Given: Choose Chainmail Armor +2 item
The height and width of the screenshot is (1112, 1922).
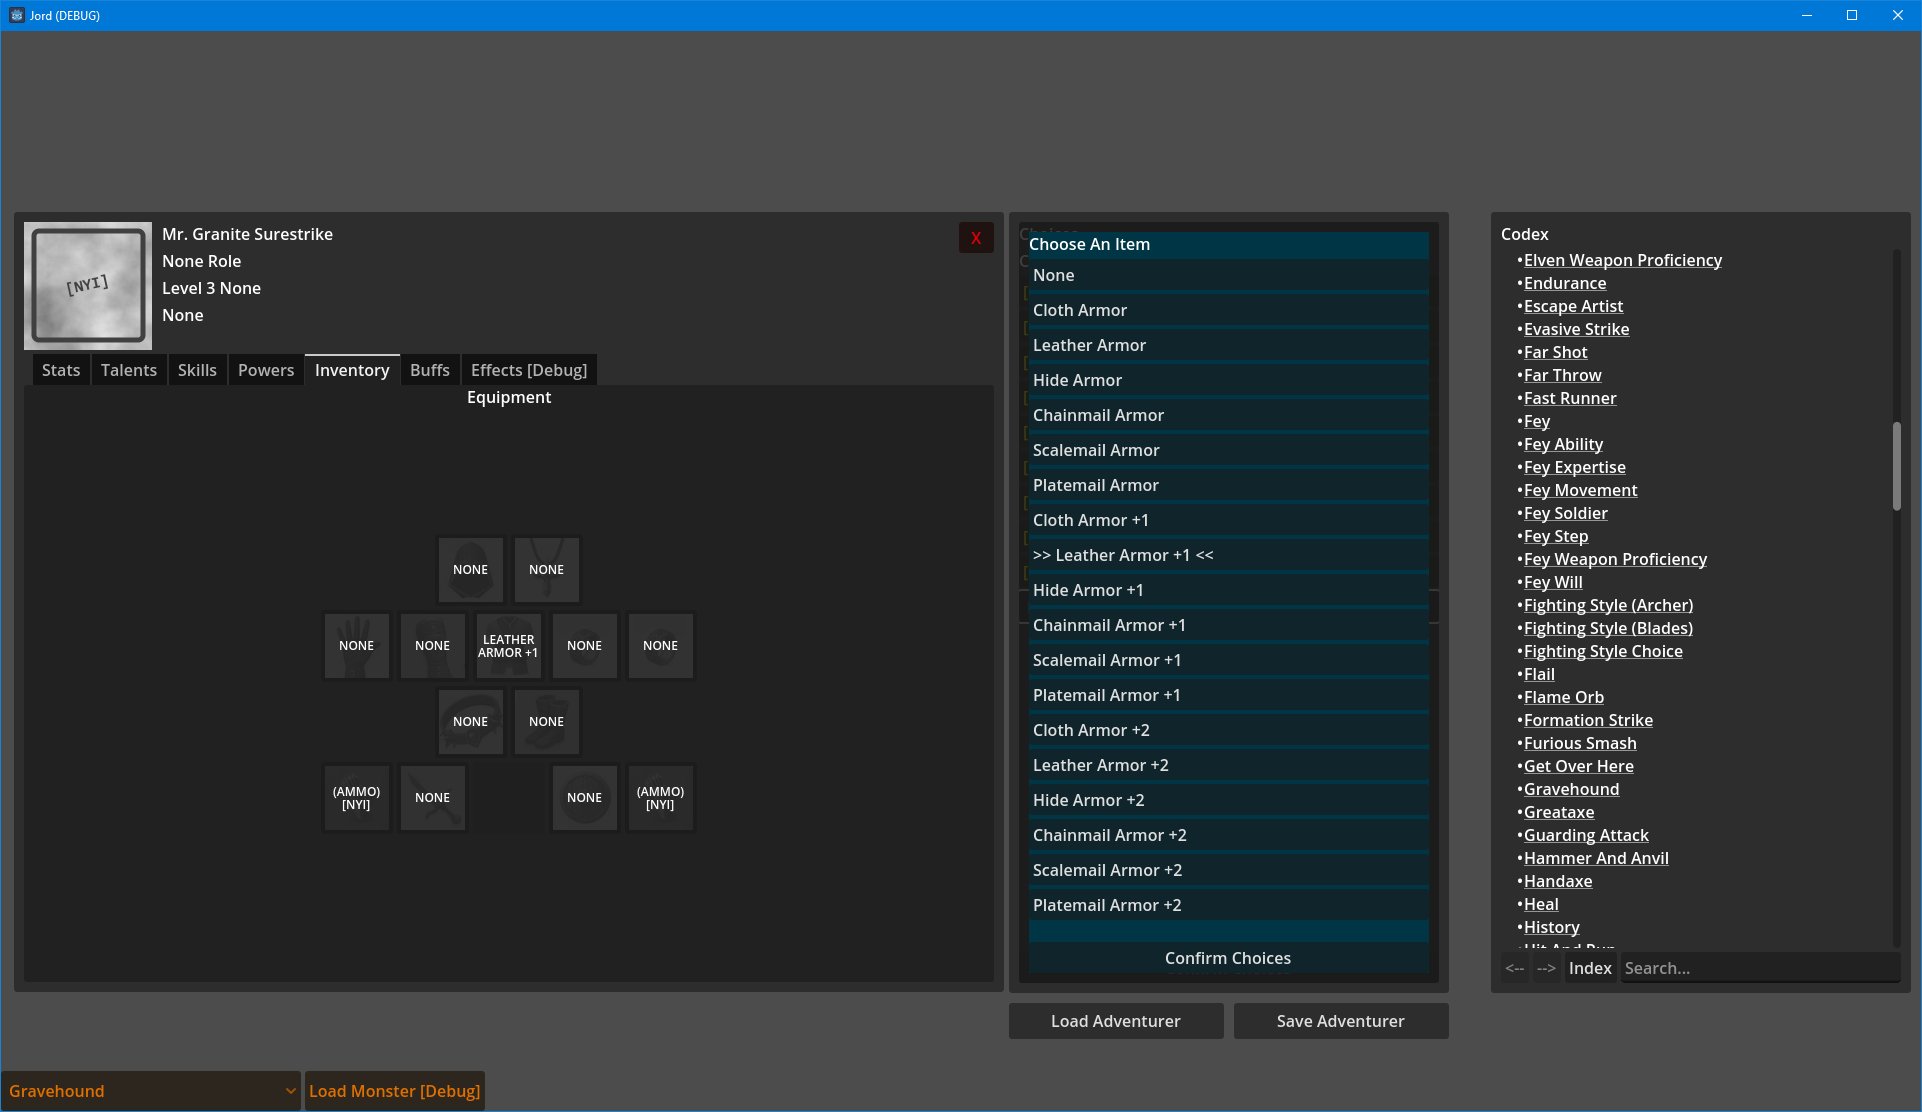Looking at the screenshot, I should (1228, 835).
